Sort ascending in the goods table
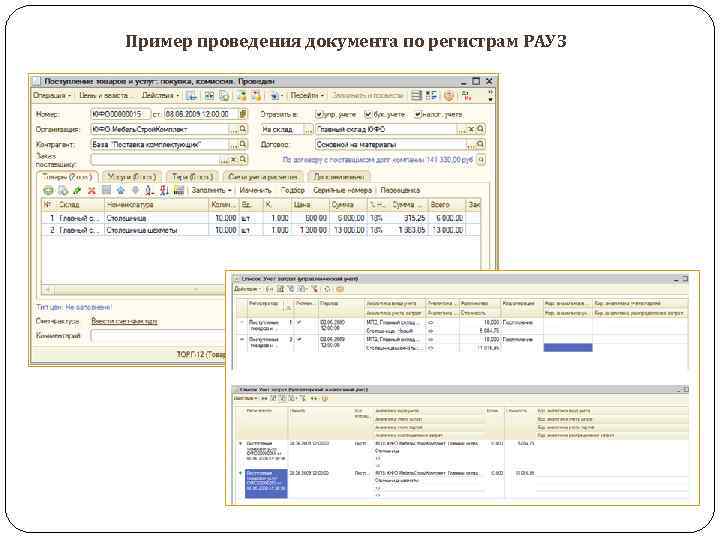The image size is (720, 540). [149, 190]
